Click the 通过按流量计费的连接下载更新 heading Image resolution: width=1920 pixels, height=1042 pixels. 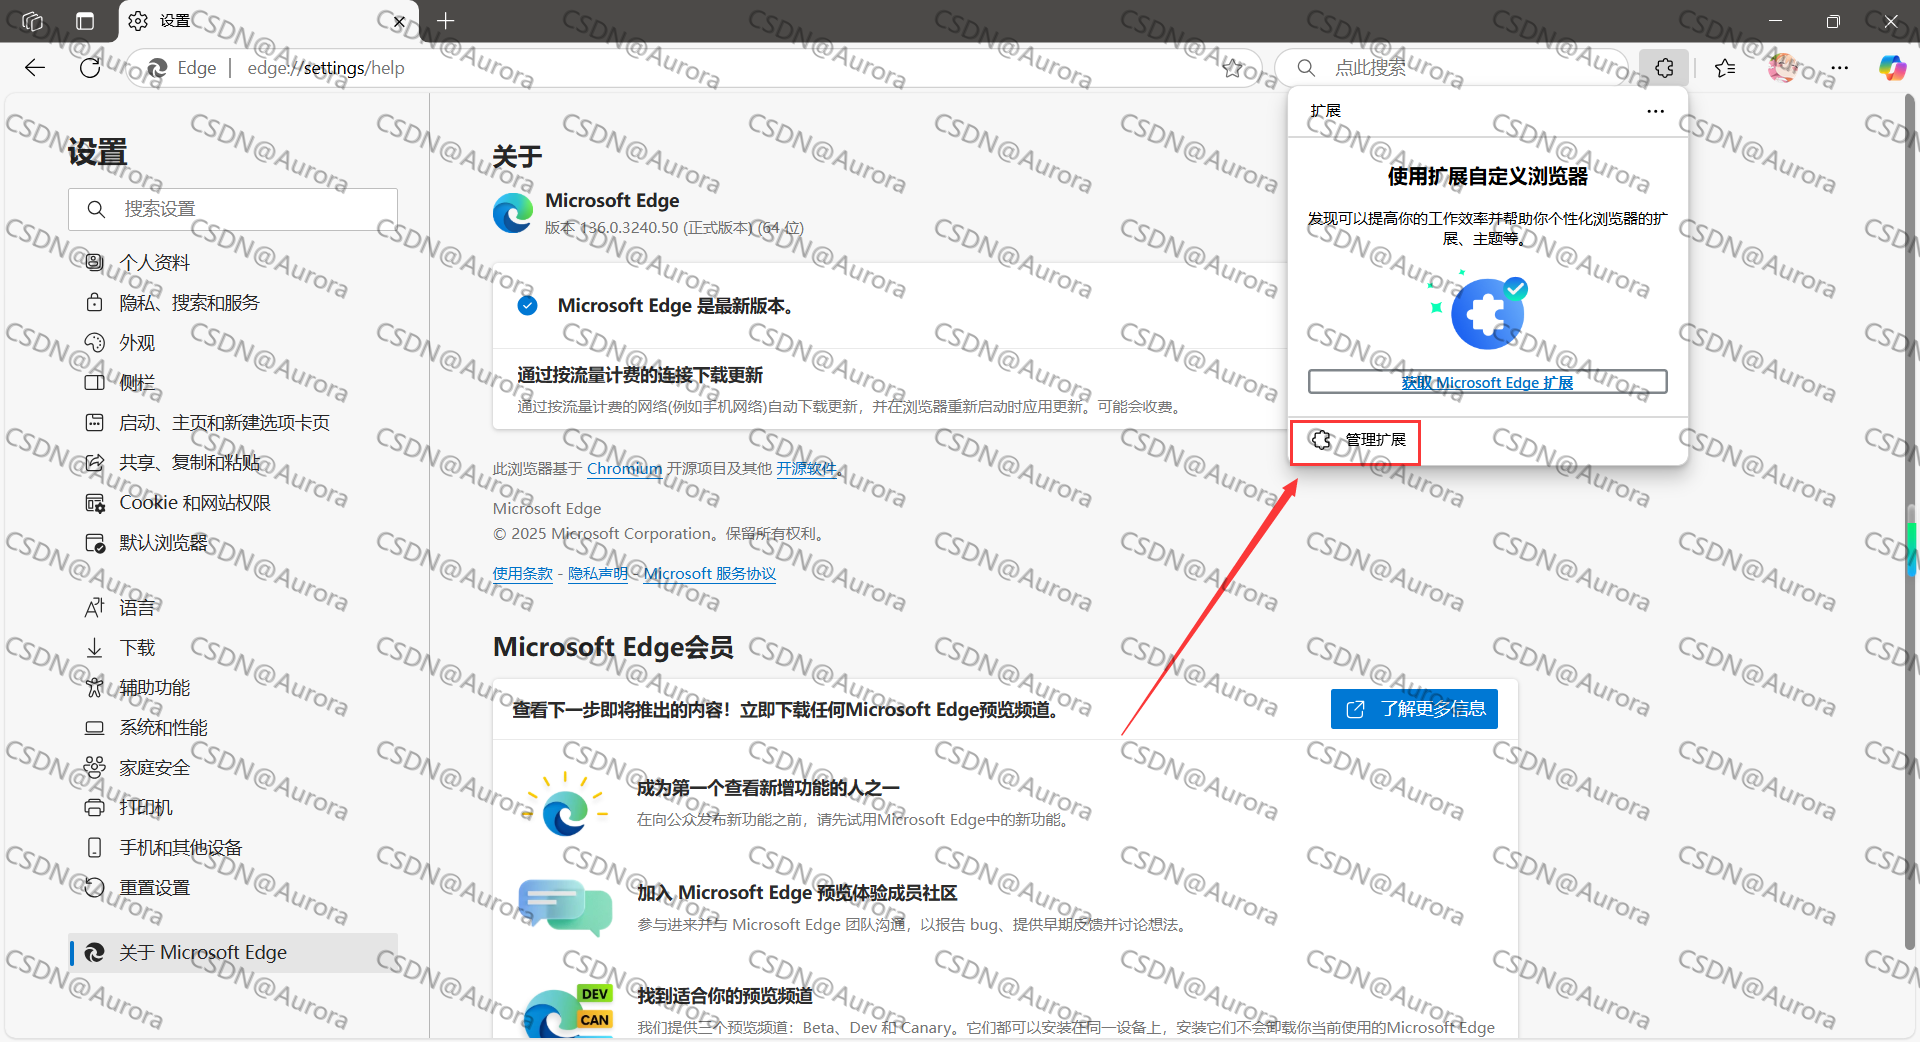[x=640, y=375]
